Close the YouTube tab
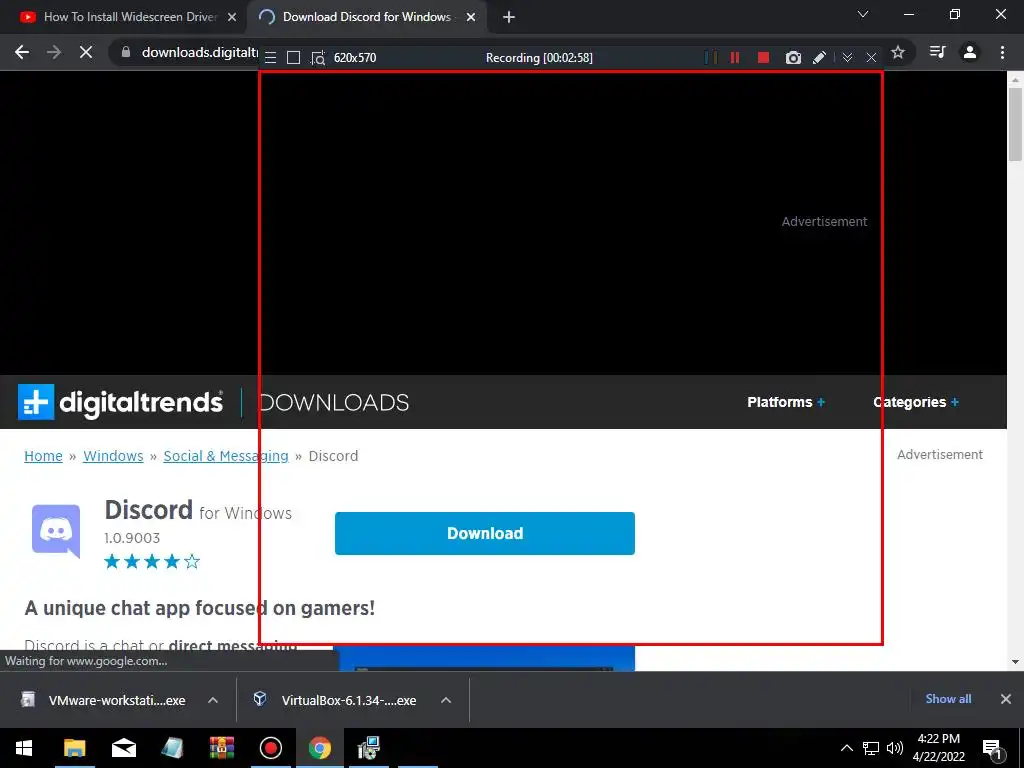Image resolution: width=1024 pixels, height=768 pixels. pyautogui.click(x=232, y=17)
